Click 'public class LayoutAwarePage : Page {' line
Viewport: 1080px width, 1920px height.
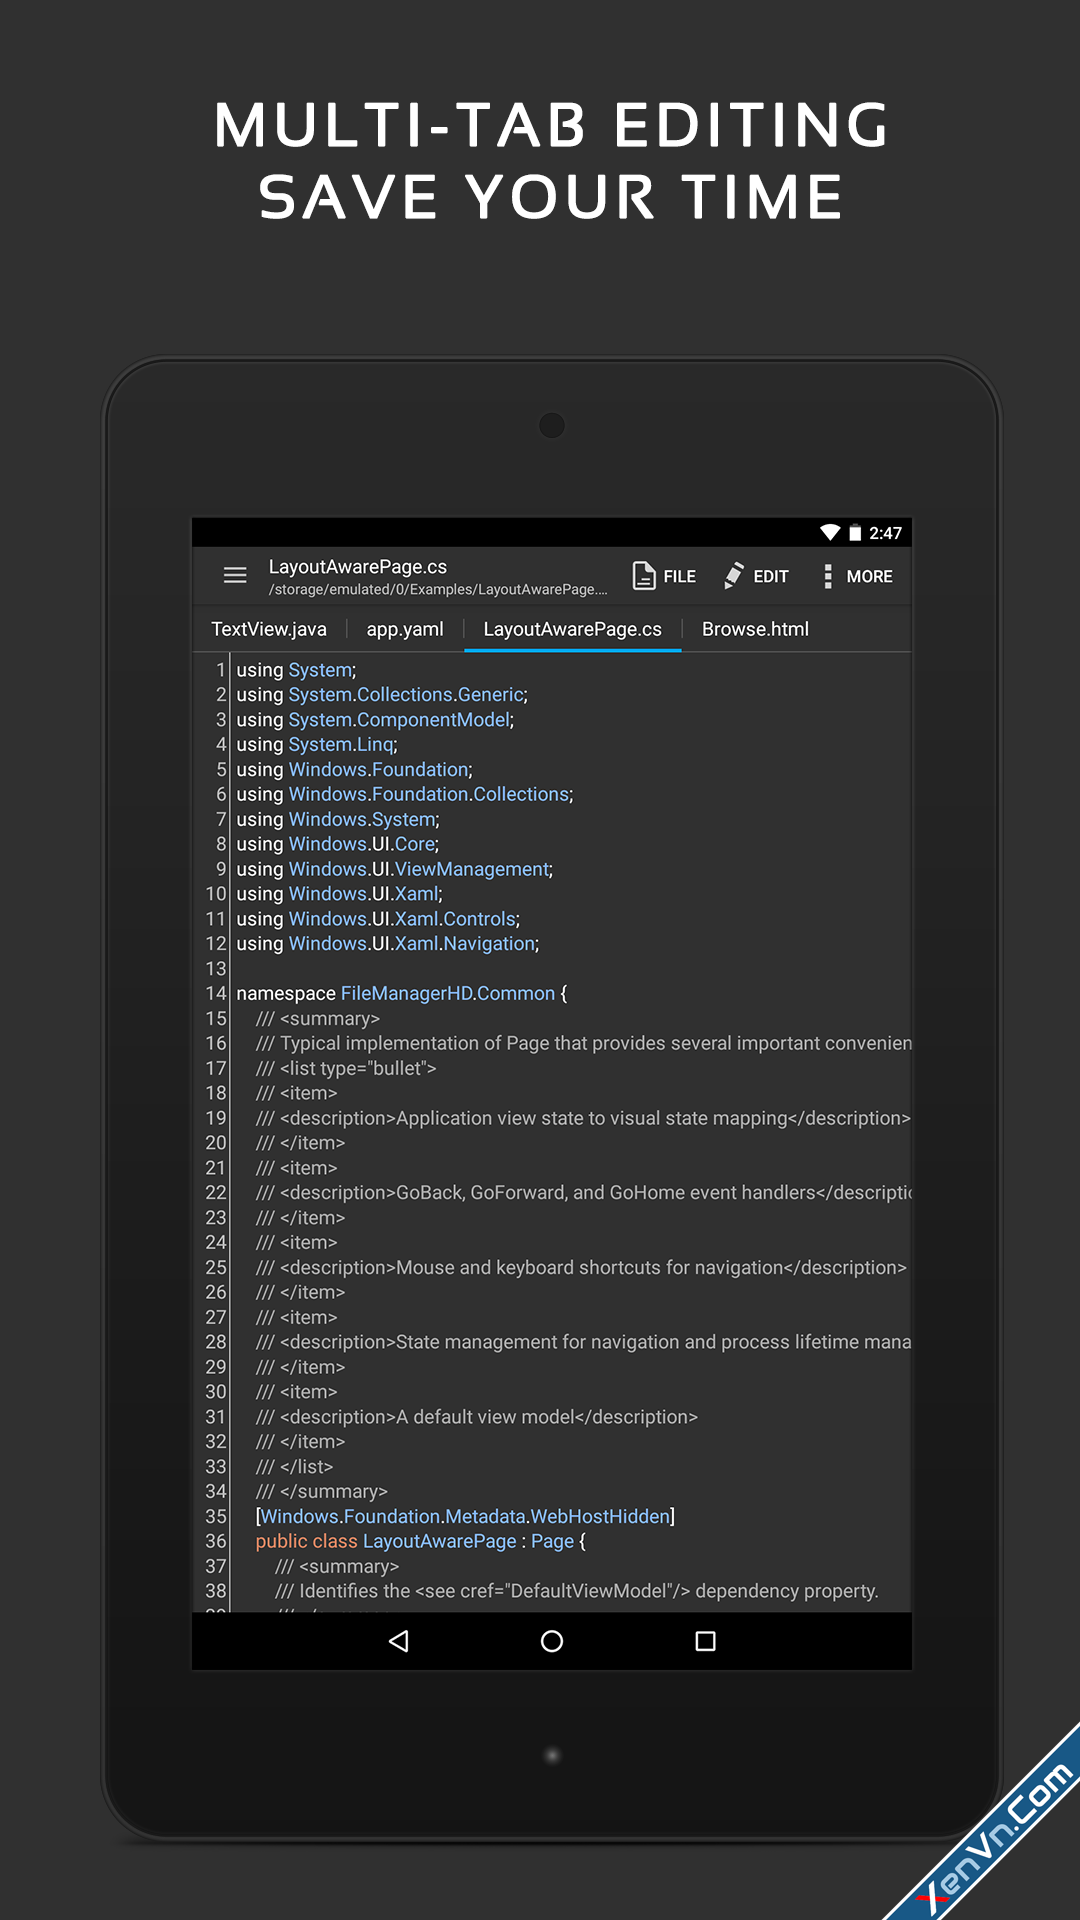tap(421, 1542)
